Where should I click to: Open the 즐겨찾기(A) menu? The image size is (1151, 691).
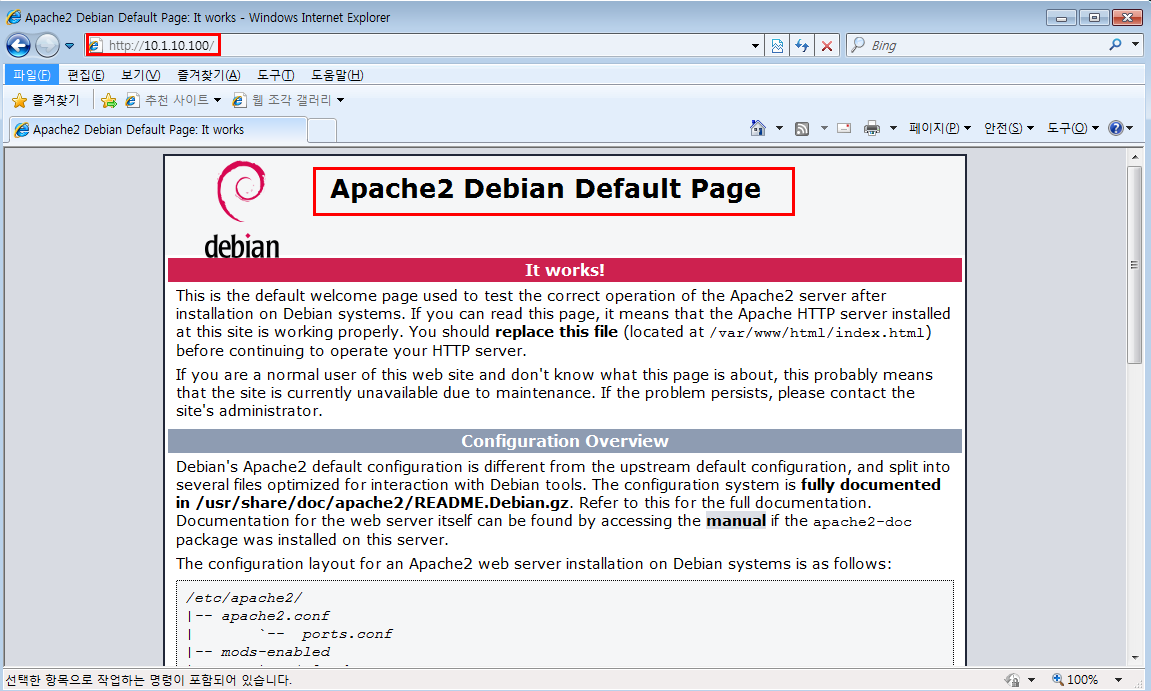[x=208, y=75]
